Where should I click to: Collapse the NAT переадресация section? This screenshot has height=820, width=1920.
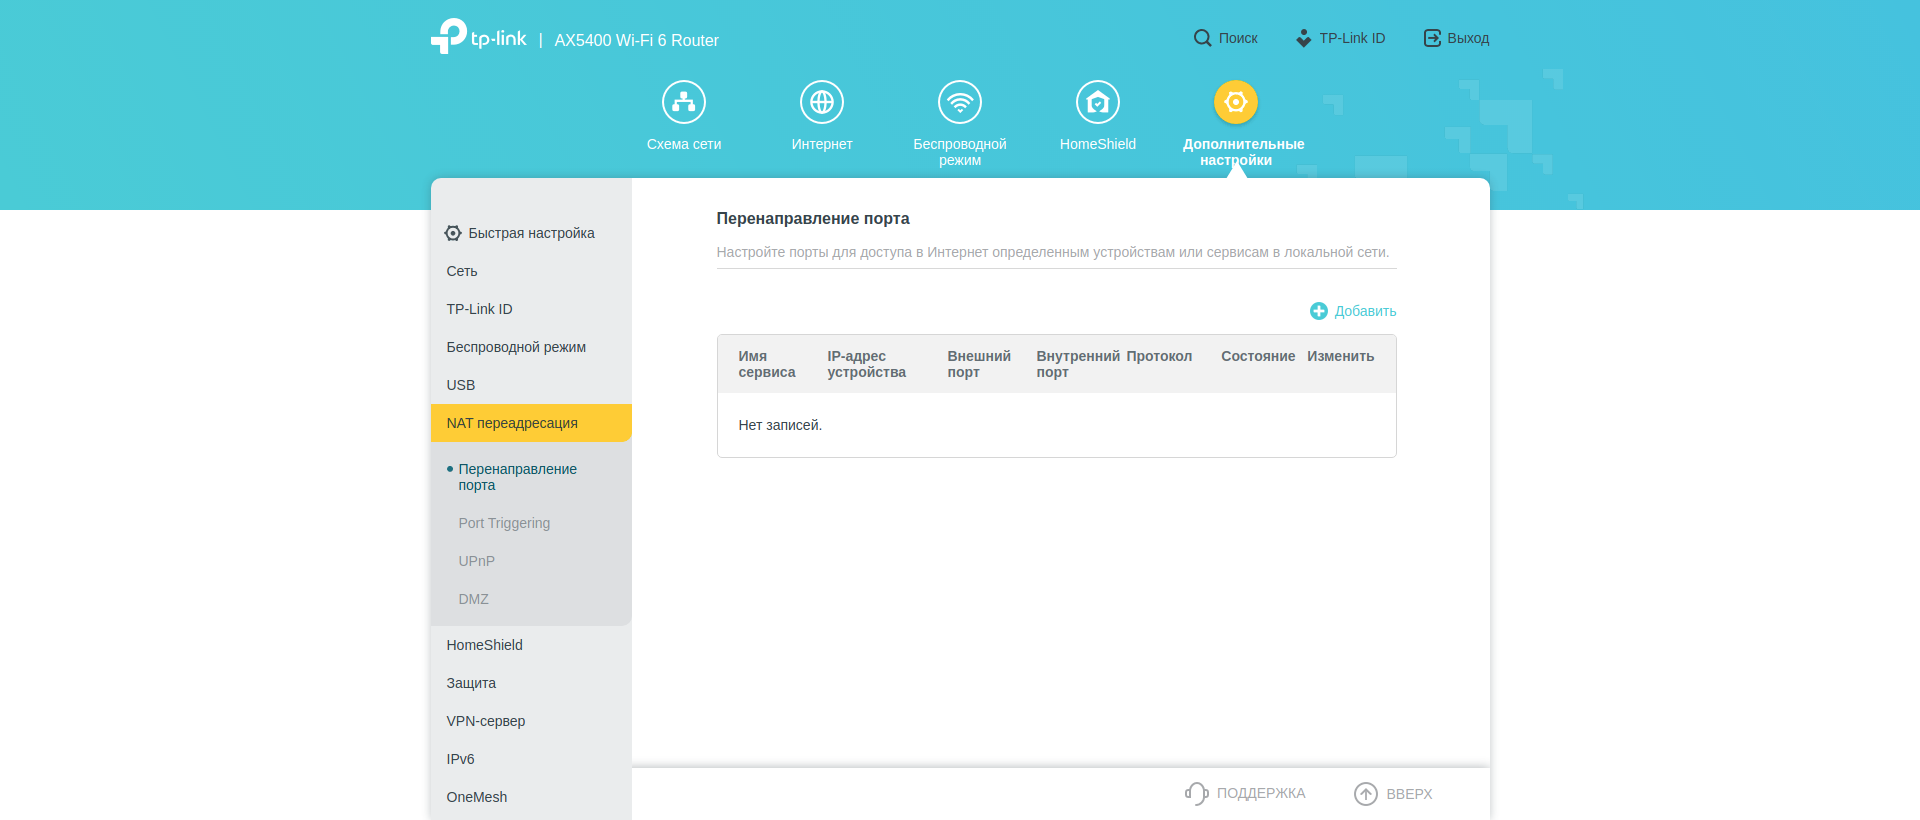click(512, 423)
